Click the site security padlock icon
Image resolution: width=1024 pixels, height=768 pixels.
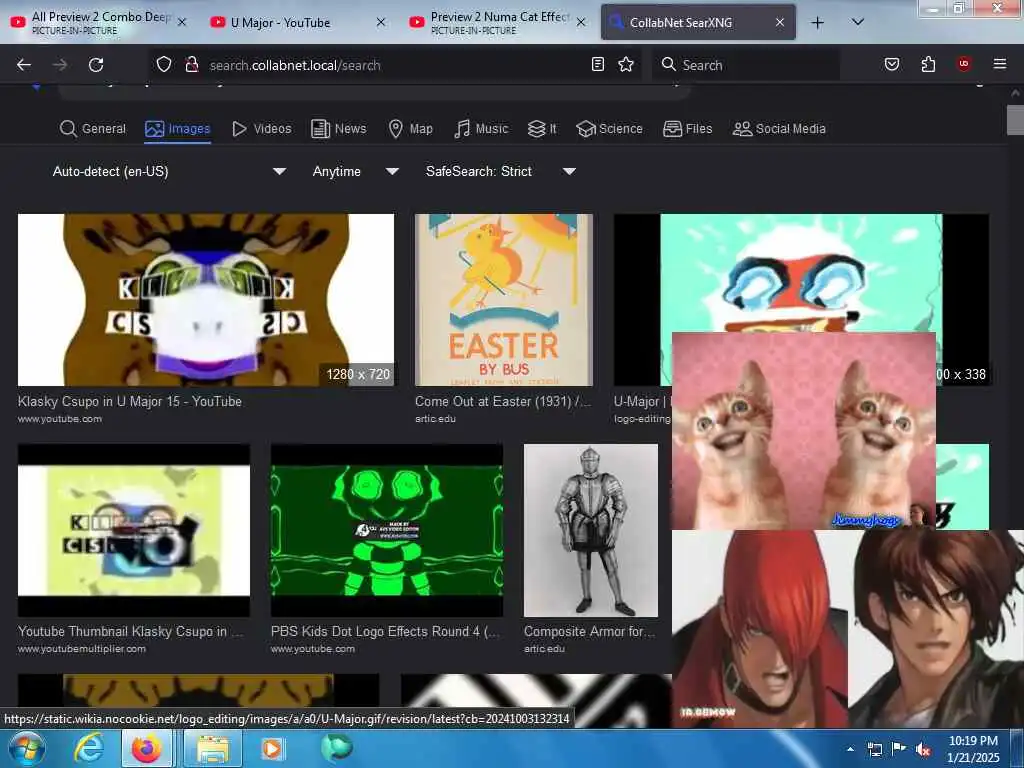191,64
